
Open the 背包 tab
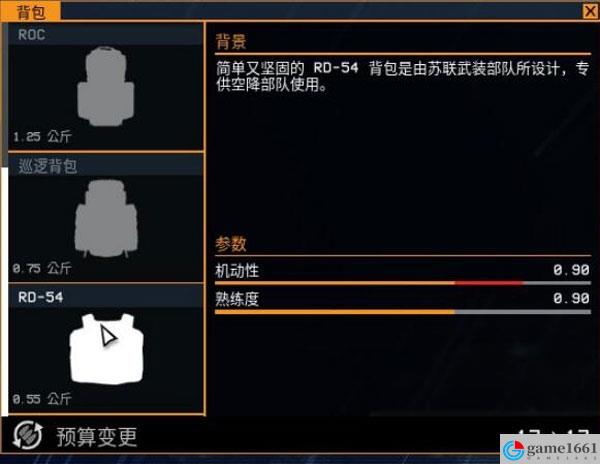[x=30, y=11]
